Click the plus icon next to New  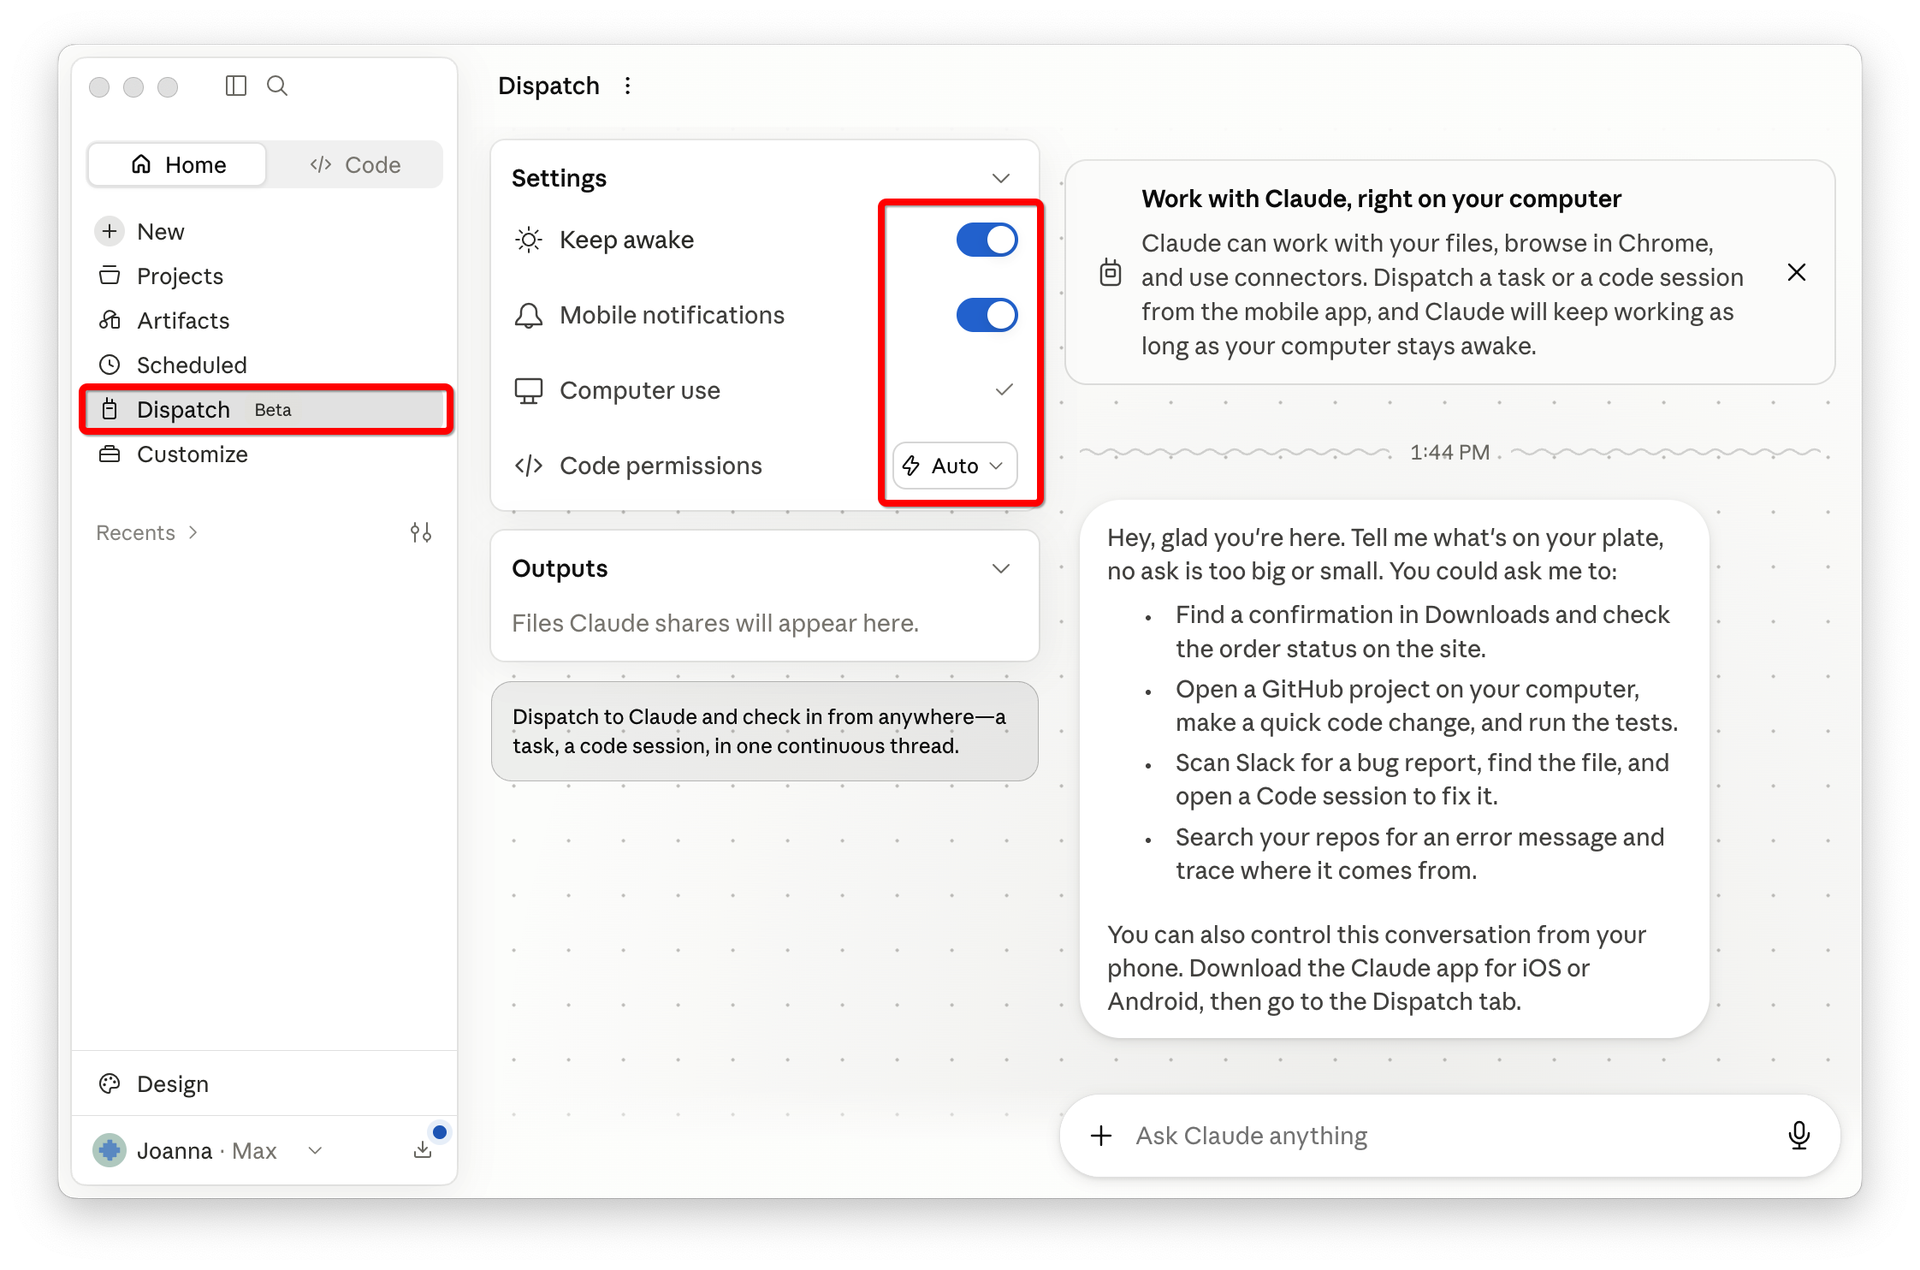(110, 231)
